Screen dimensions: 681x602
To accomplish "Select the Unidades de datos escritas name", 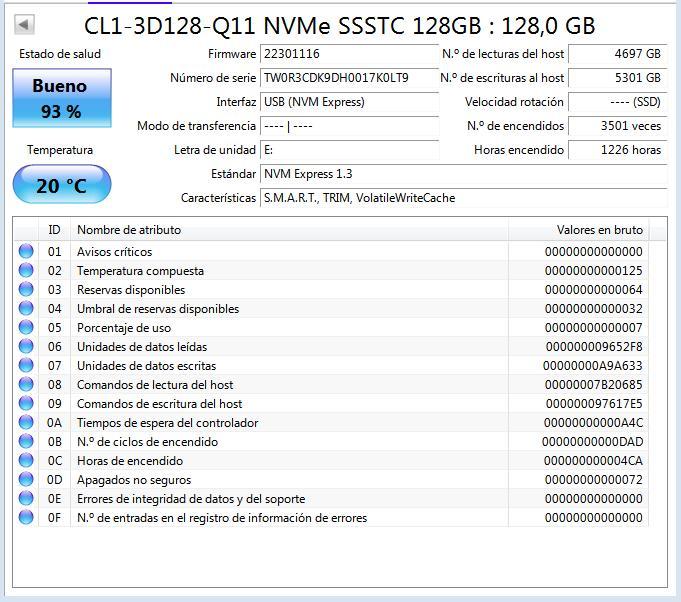I will [146, 366].
